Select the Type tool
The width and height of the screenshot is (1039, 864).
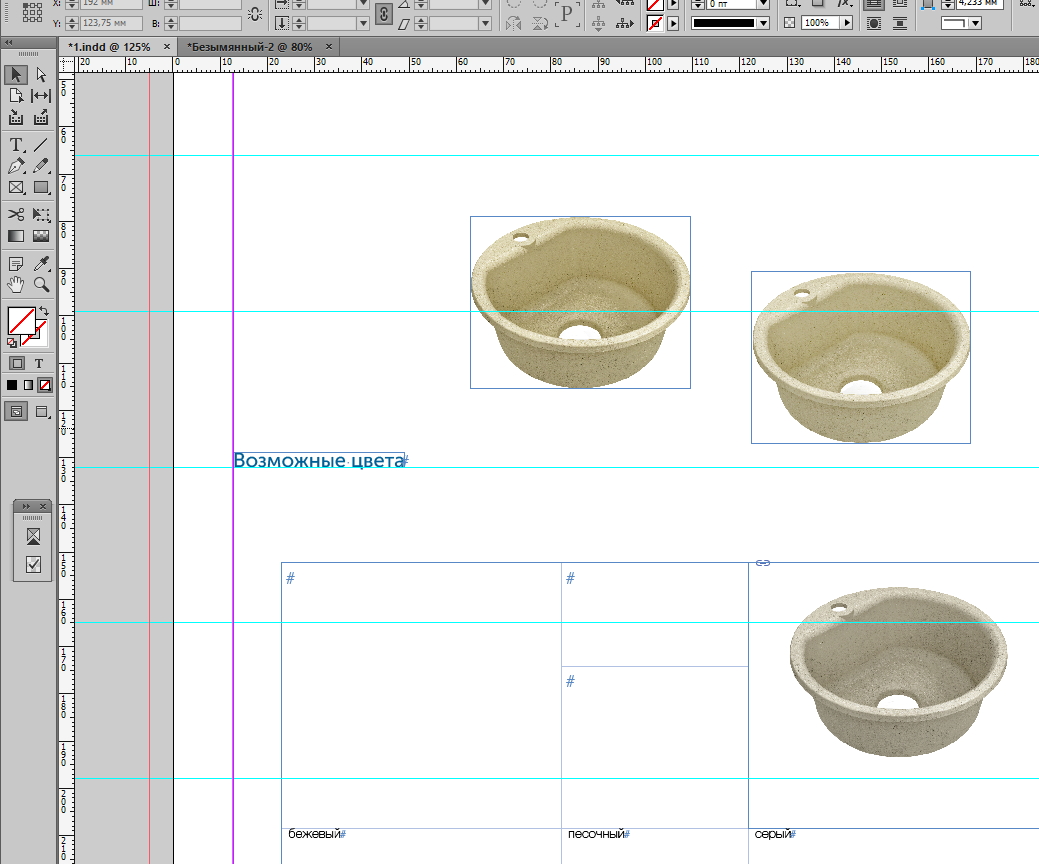[x=16, y=145]
